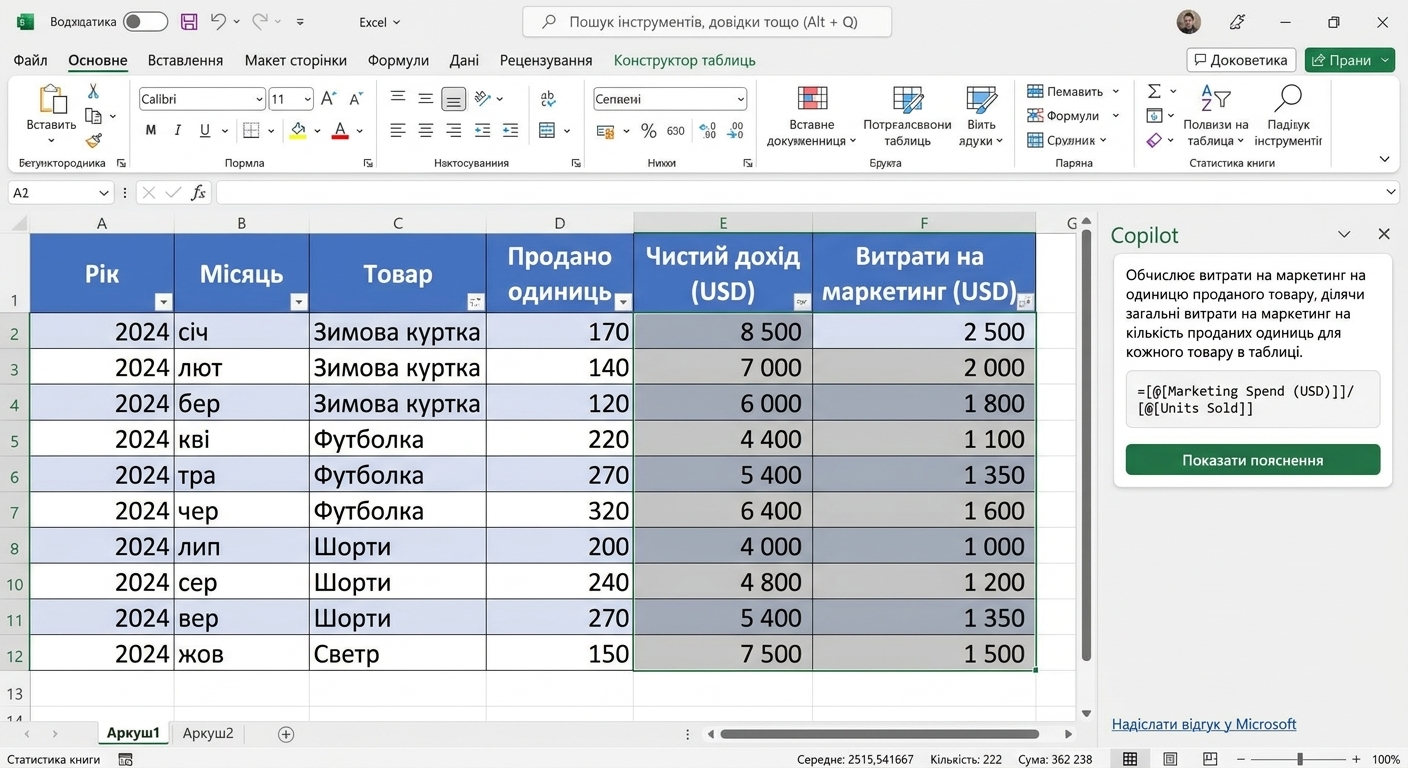Close the Copilot pane
Viewport: 1408px width, 768px height.
point(1384,234)
